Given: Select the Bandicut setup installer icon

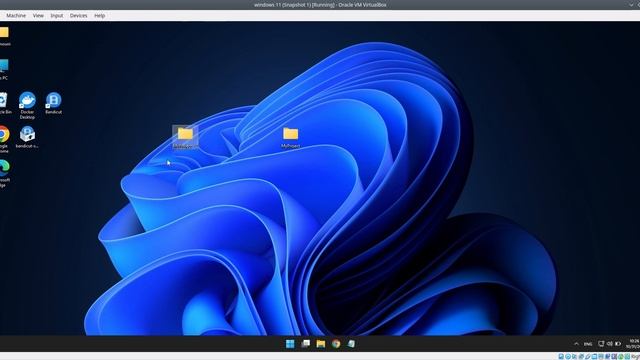Looking at the screenshot, I should pos(27,137).
